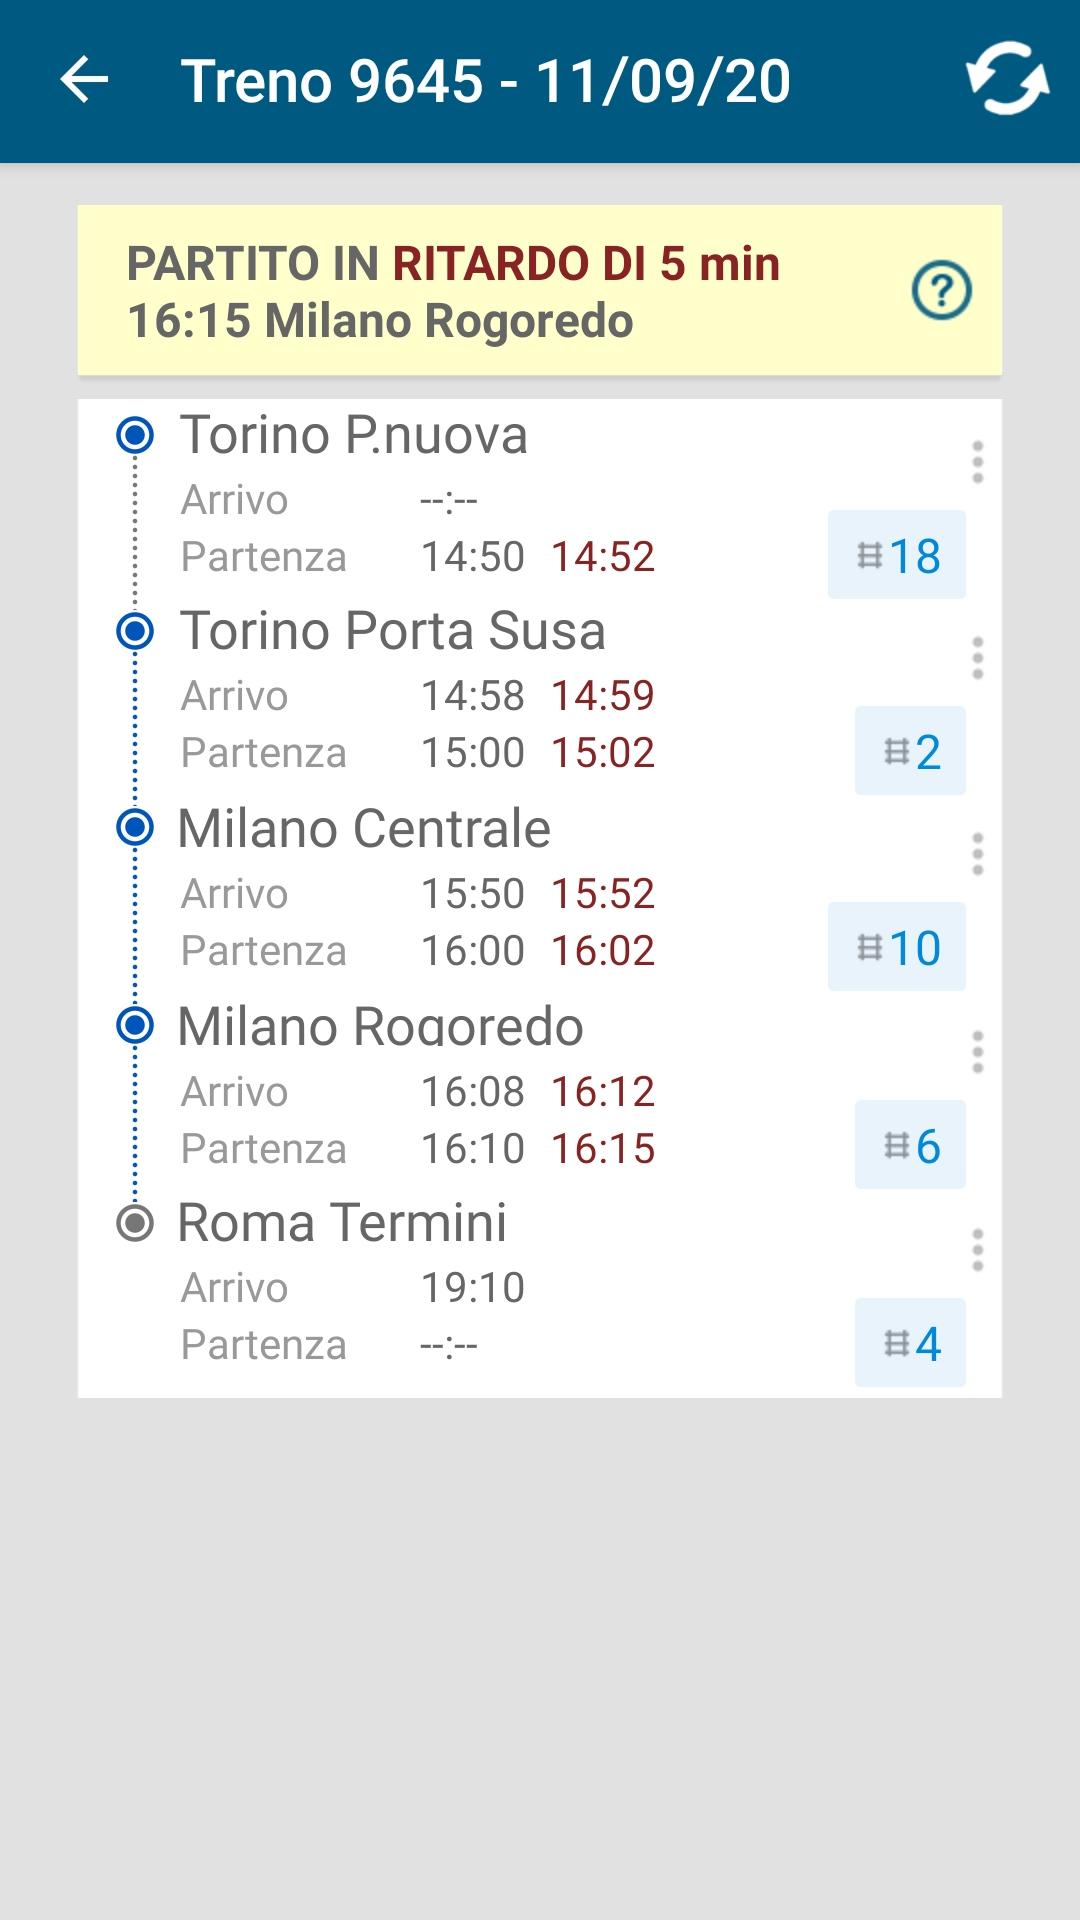Open the delay status help icon
This screenshot has height=1920, width=1080.
click(941, 291)
